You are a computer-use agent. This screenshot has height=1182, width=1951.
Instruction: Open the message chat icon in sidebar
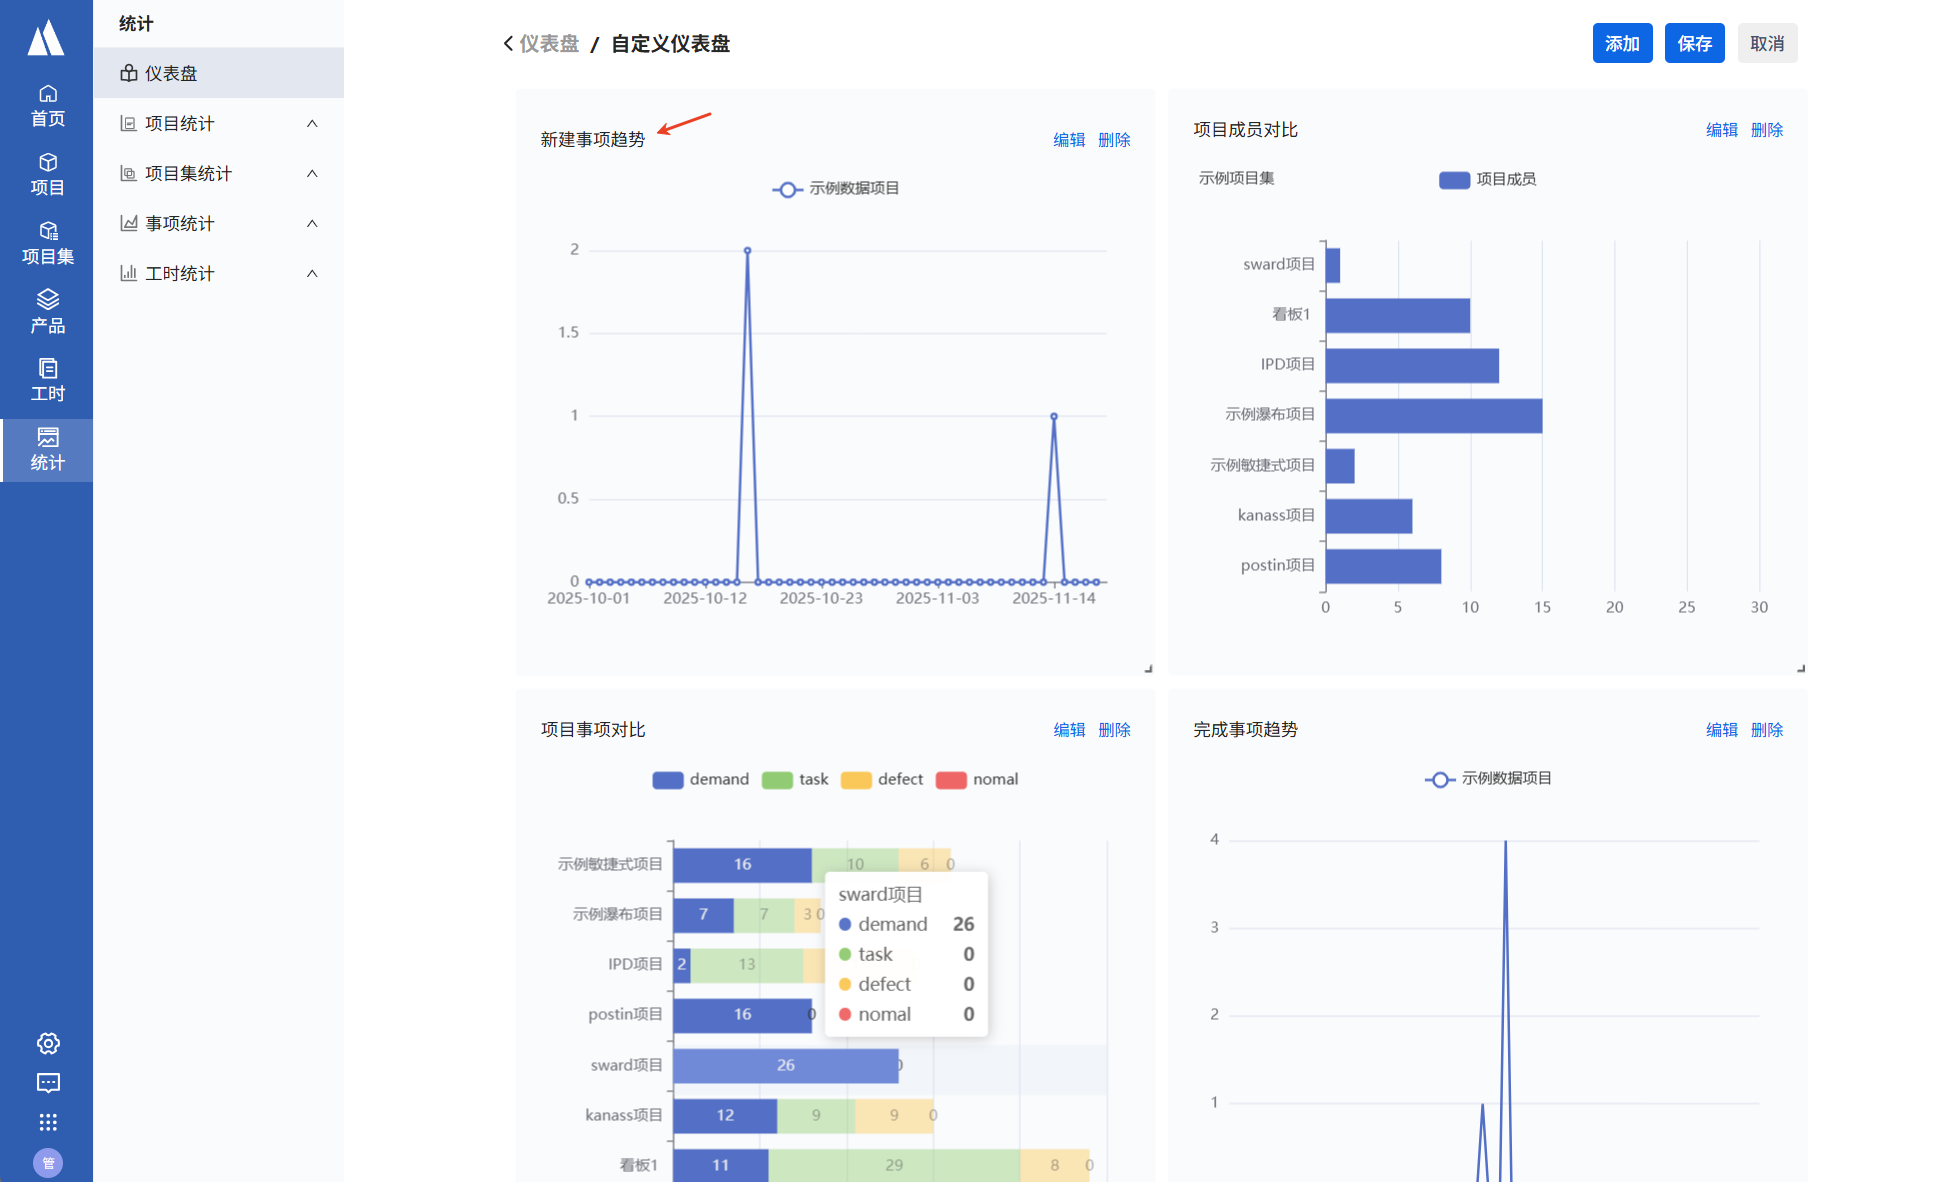click(x=48, y=1083)
